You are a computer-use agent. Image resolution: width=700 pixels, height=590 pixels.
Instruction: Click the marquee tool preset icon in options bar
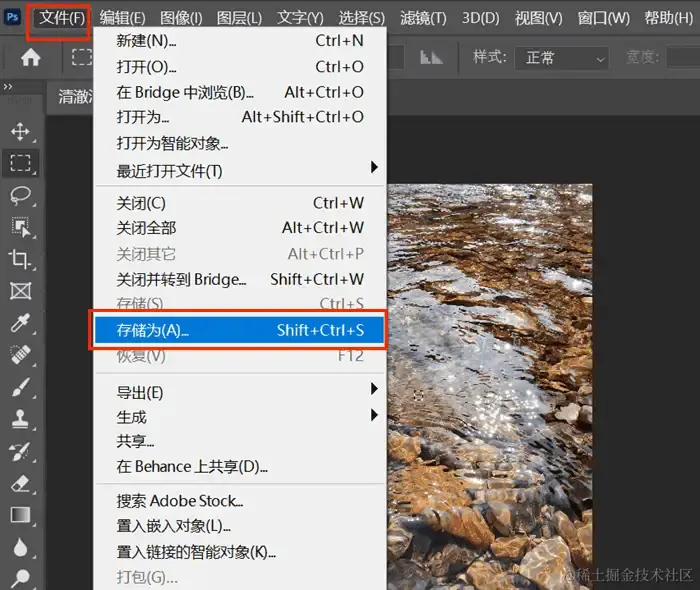pyautogui.click(x=82, y=57)
